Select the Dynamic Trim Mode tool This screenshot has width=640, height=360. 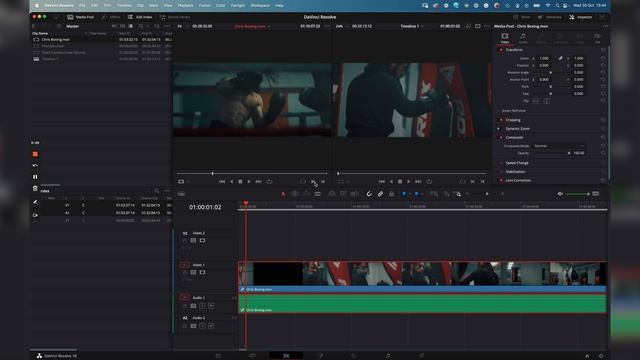(x=306, y=194)
